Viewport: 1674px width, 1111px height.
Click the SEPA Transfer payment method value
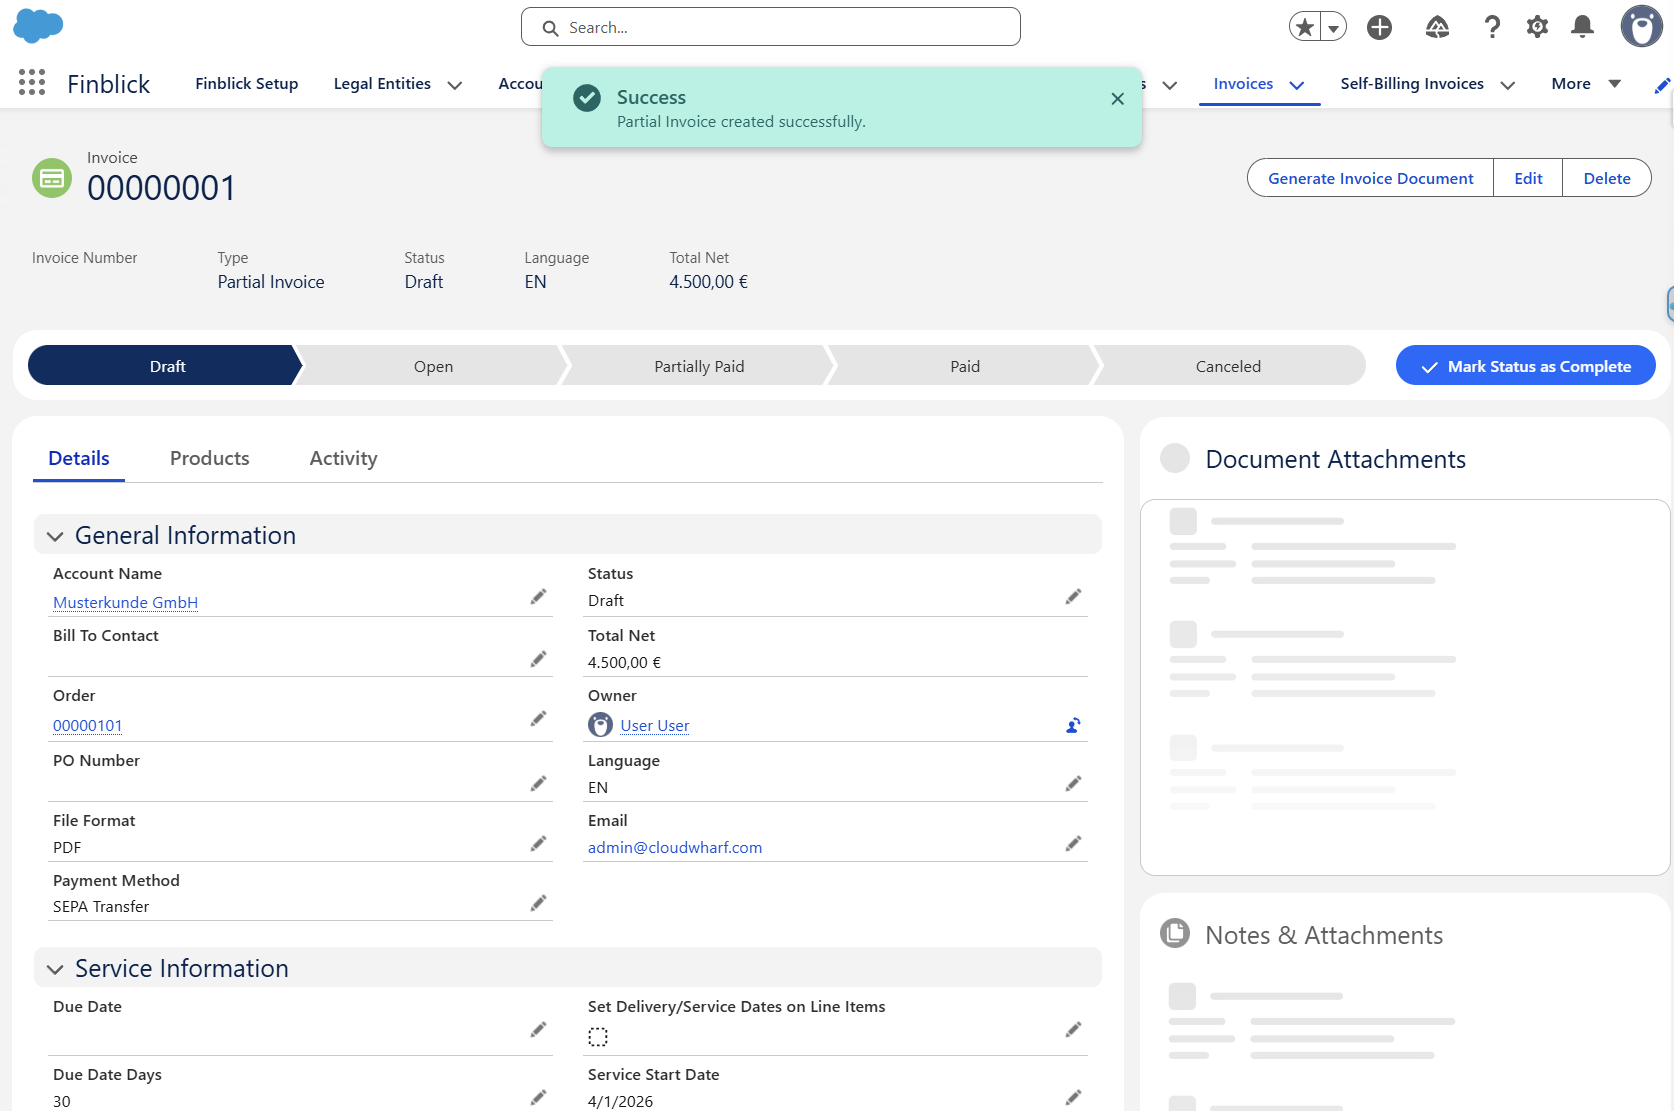point(101,906)
